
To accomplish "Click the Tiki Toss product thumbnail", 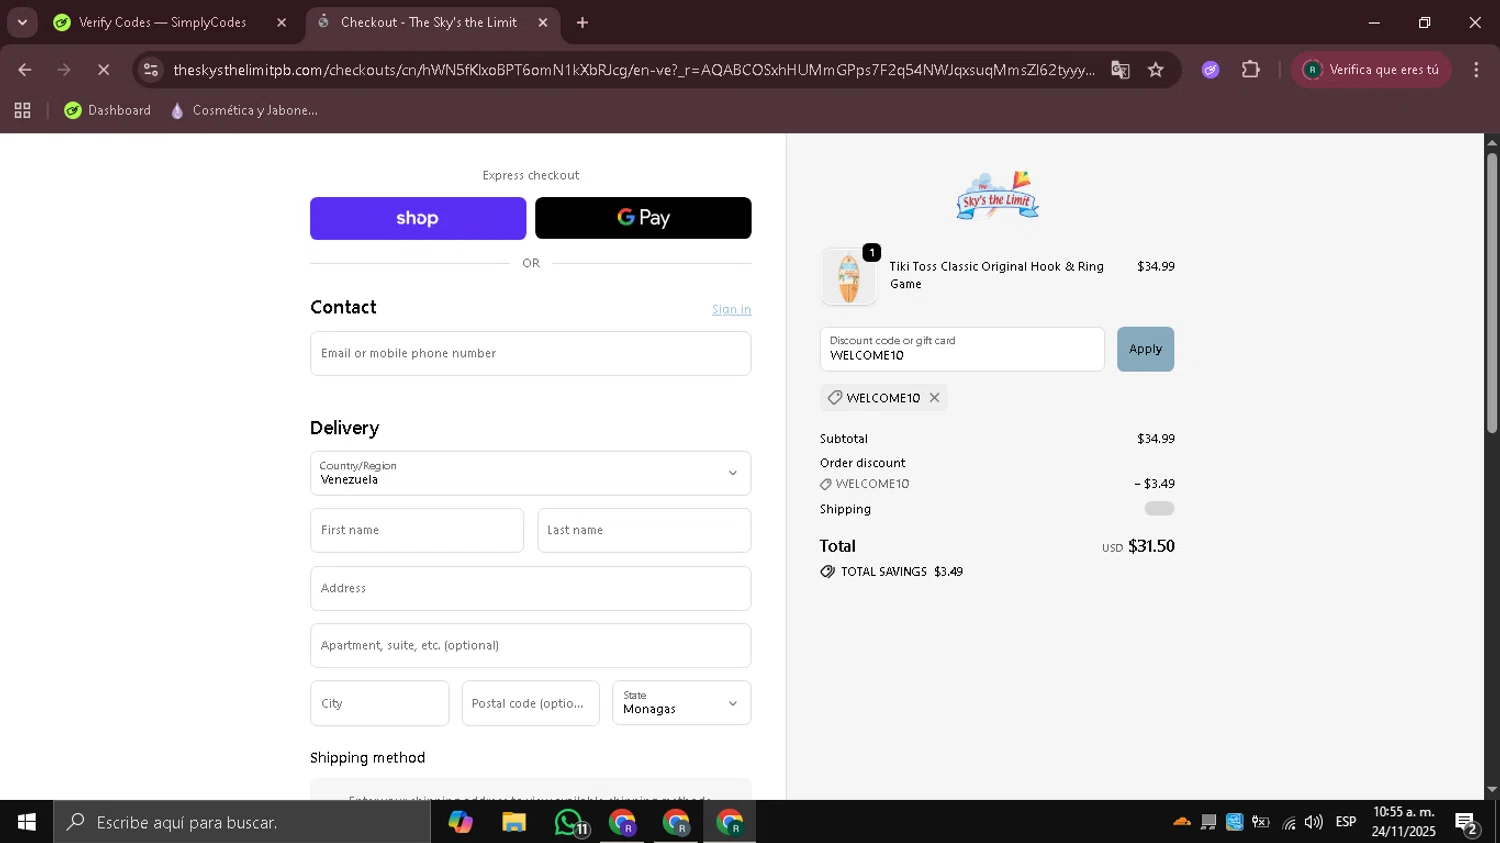I will pos(848,276).
